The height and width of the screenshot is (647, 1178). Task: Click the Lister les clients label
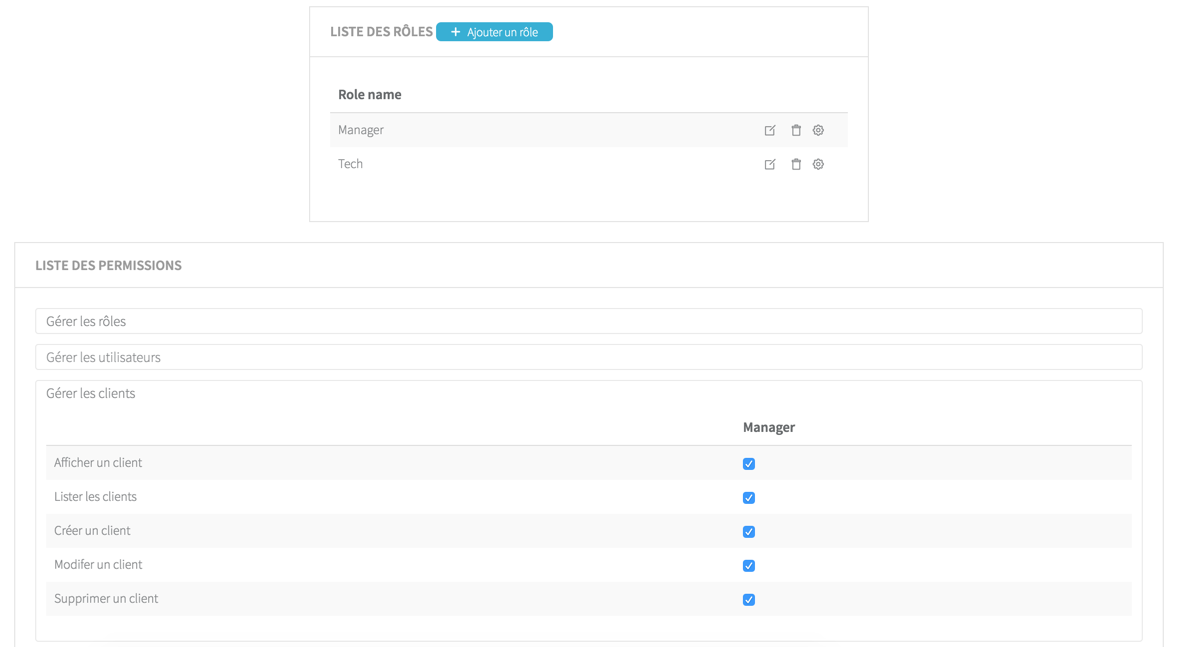point(95,496)
